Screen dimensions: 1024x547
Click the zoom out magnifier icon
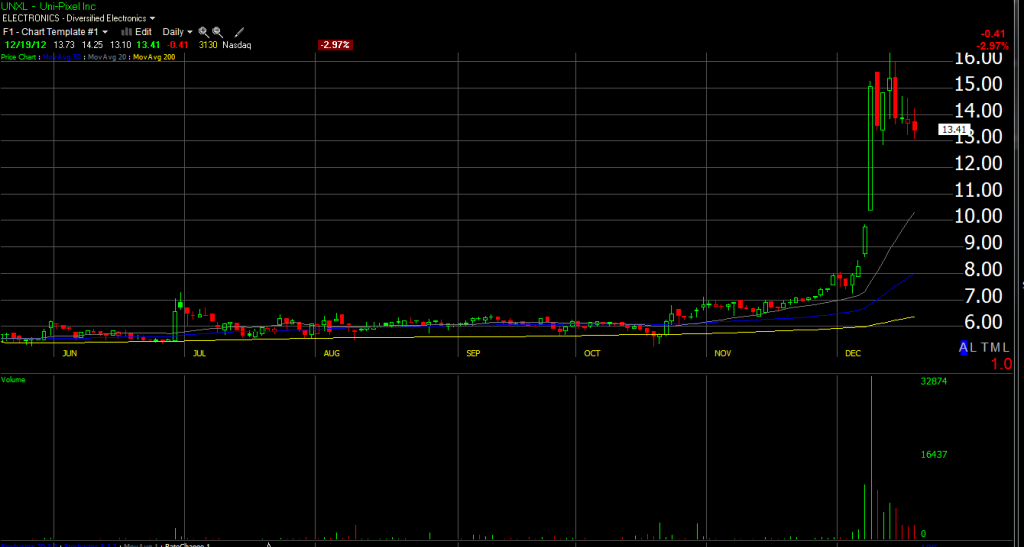point(217,32)
